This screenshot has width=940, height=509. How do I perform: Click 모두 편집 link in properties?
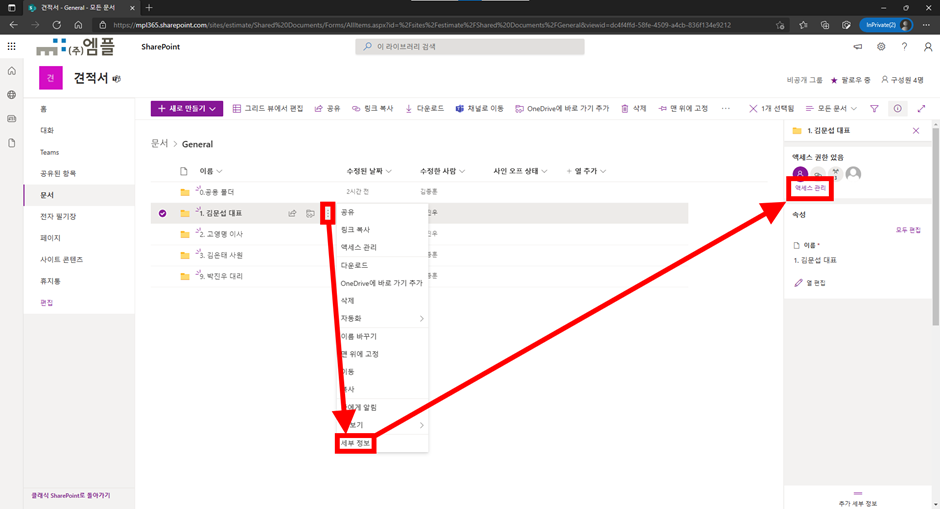[908, 230]
